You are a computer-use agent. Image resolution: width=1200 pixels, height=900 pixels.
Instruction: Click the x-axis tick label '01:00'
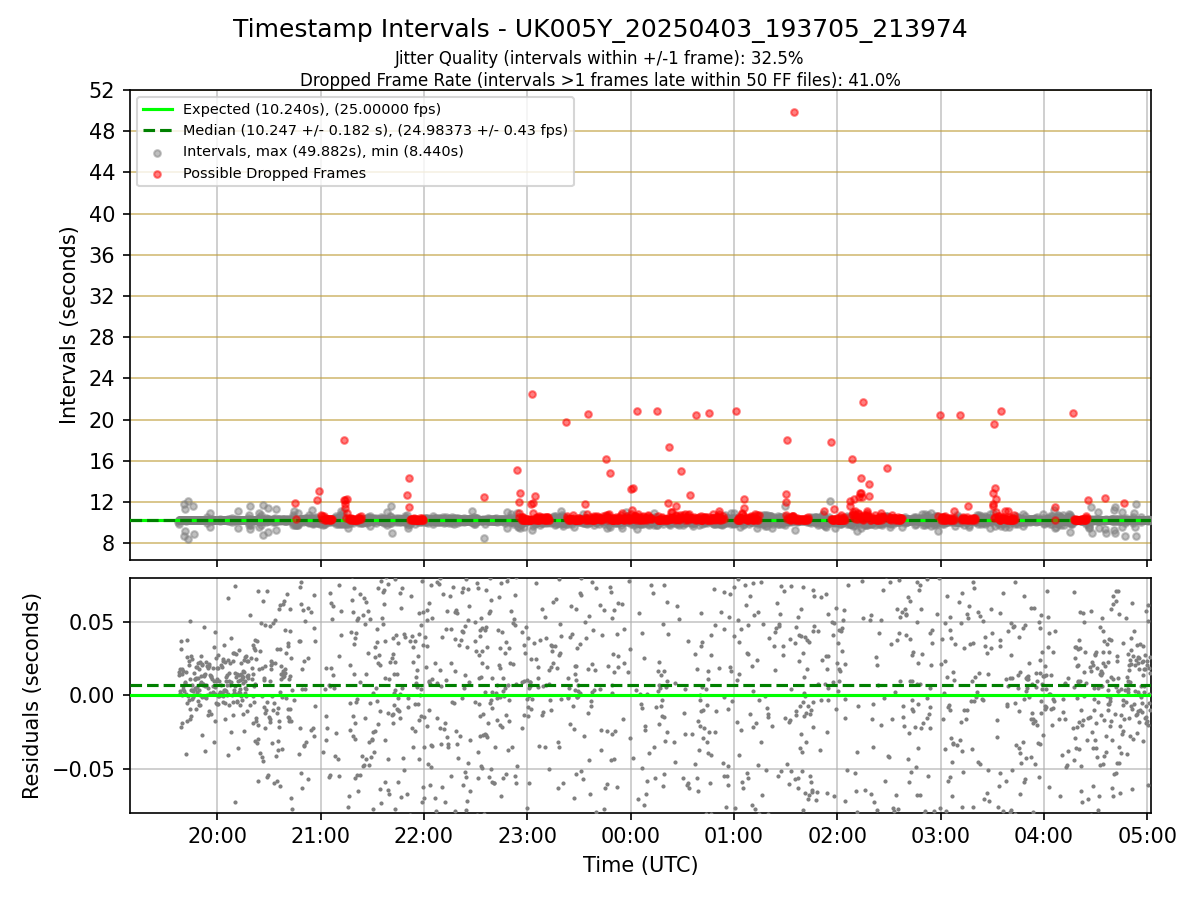point(734,835)
